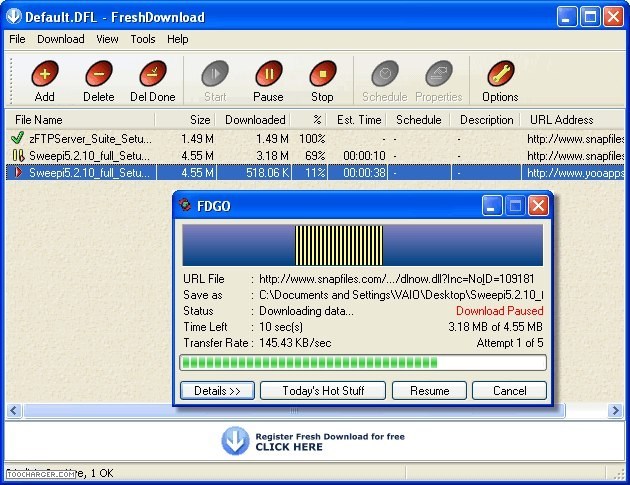Sort by % column header

(x=310, y=120)
